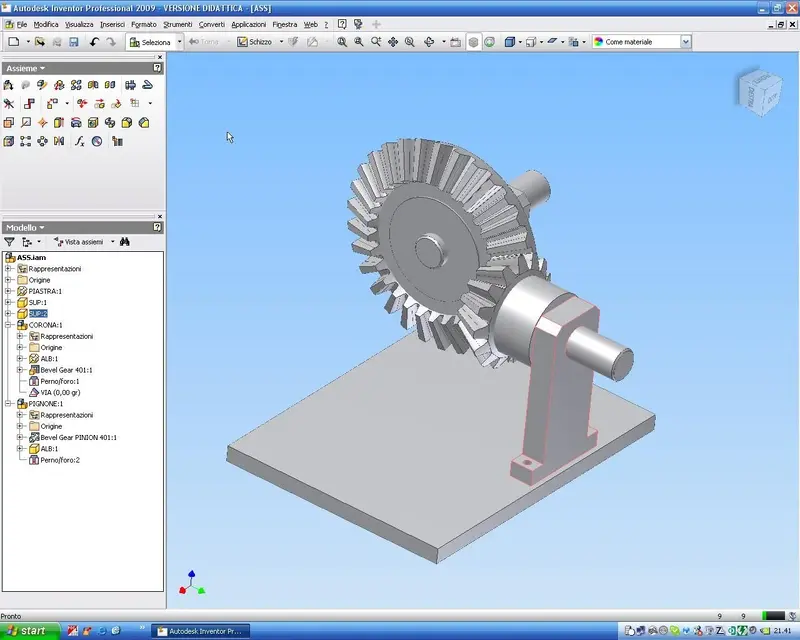Activate the Zoom Window tool
Viewport: 800px width, 640px height.
click(359, 42)
